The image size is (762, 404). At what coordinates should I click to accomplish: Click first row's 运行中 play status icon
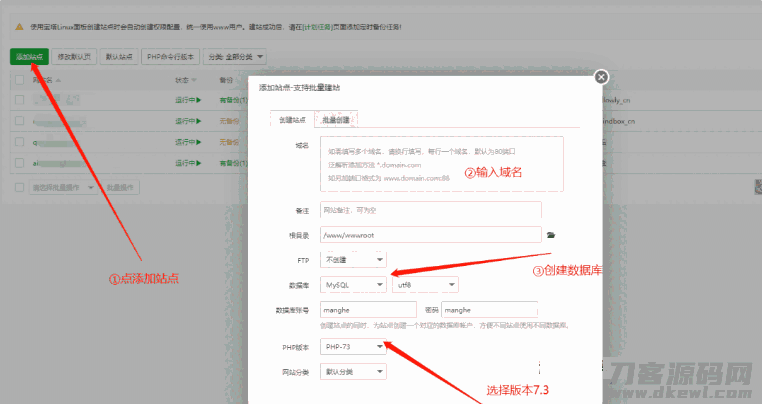199,100
